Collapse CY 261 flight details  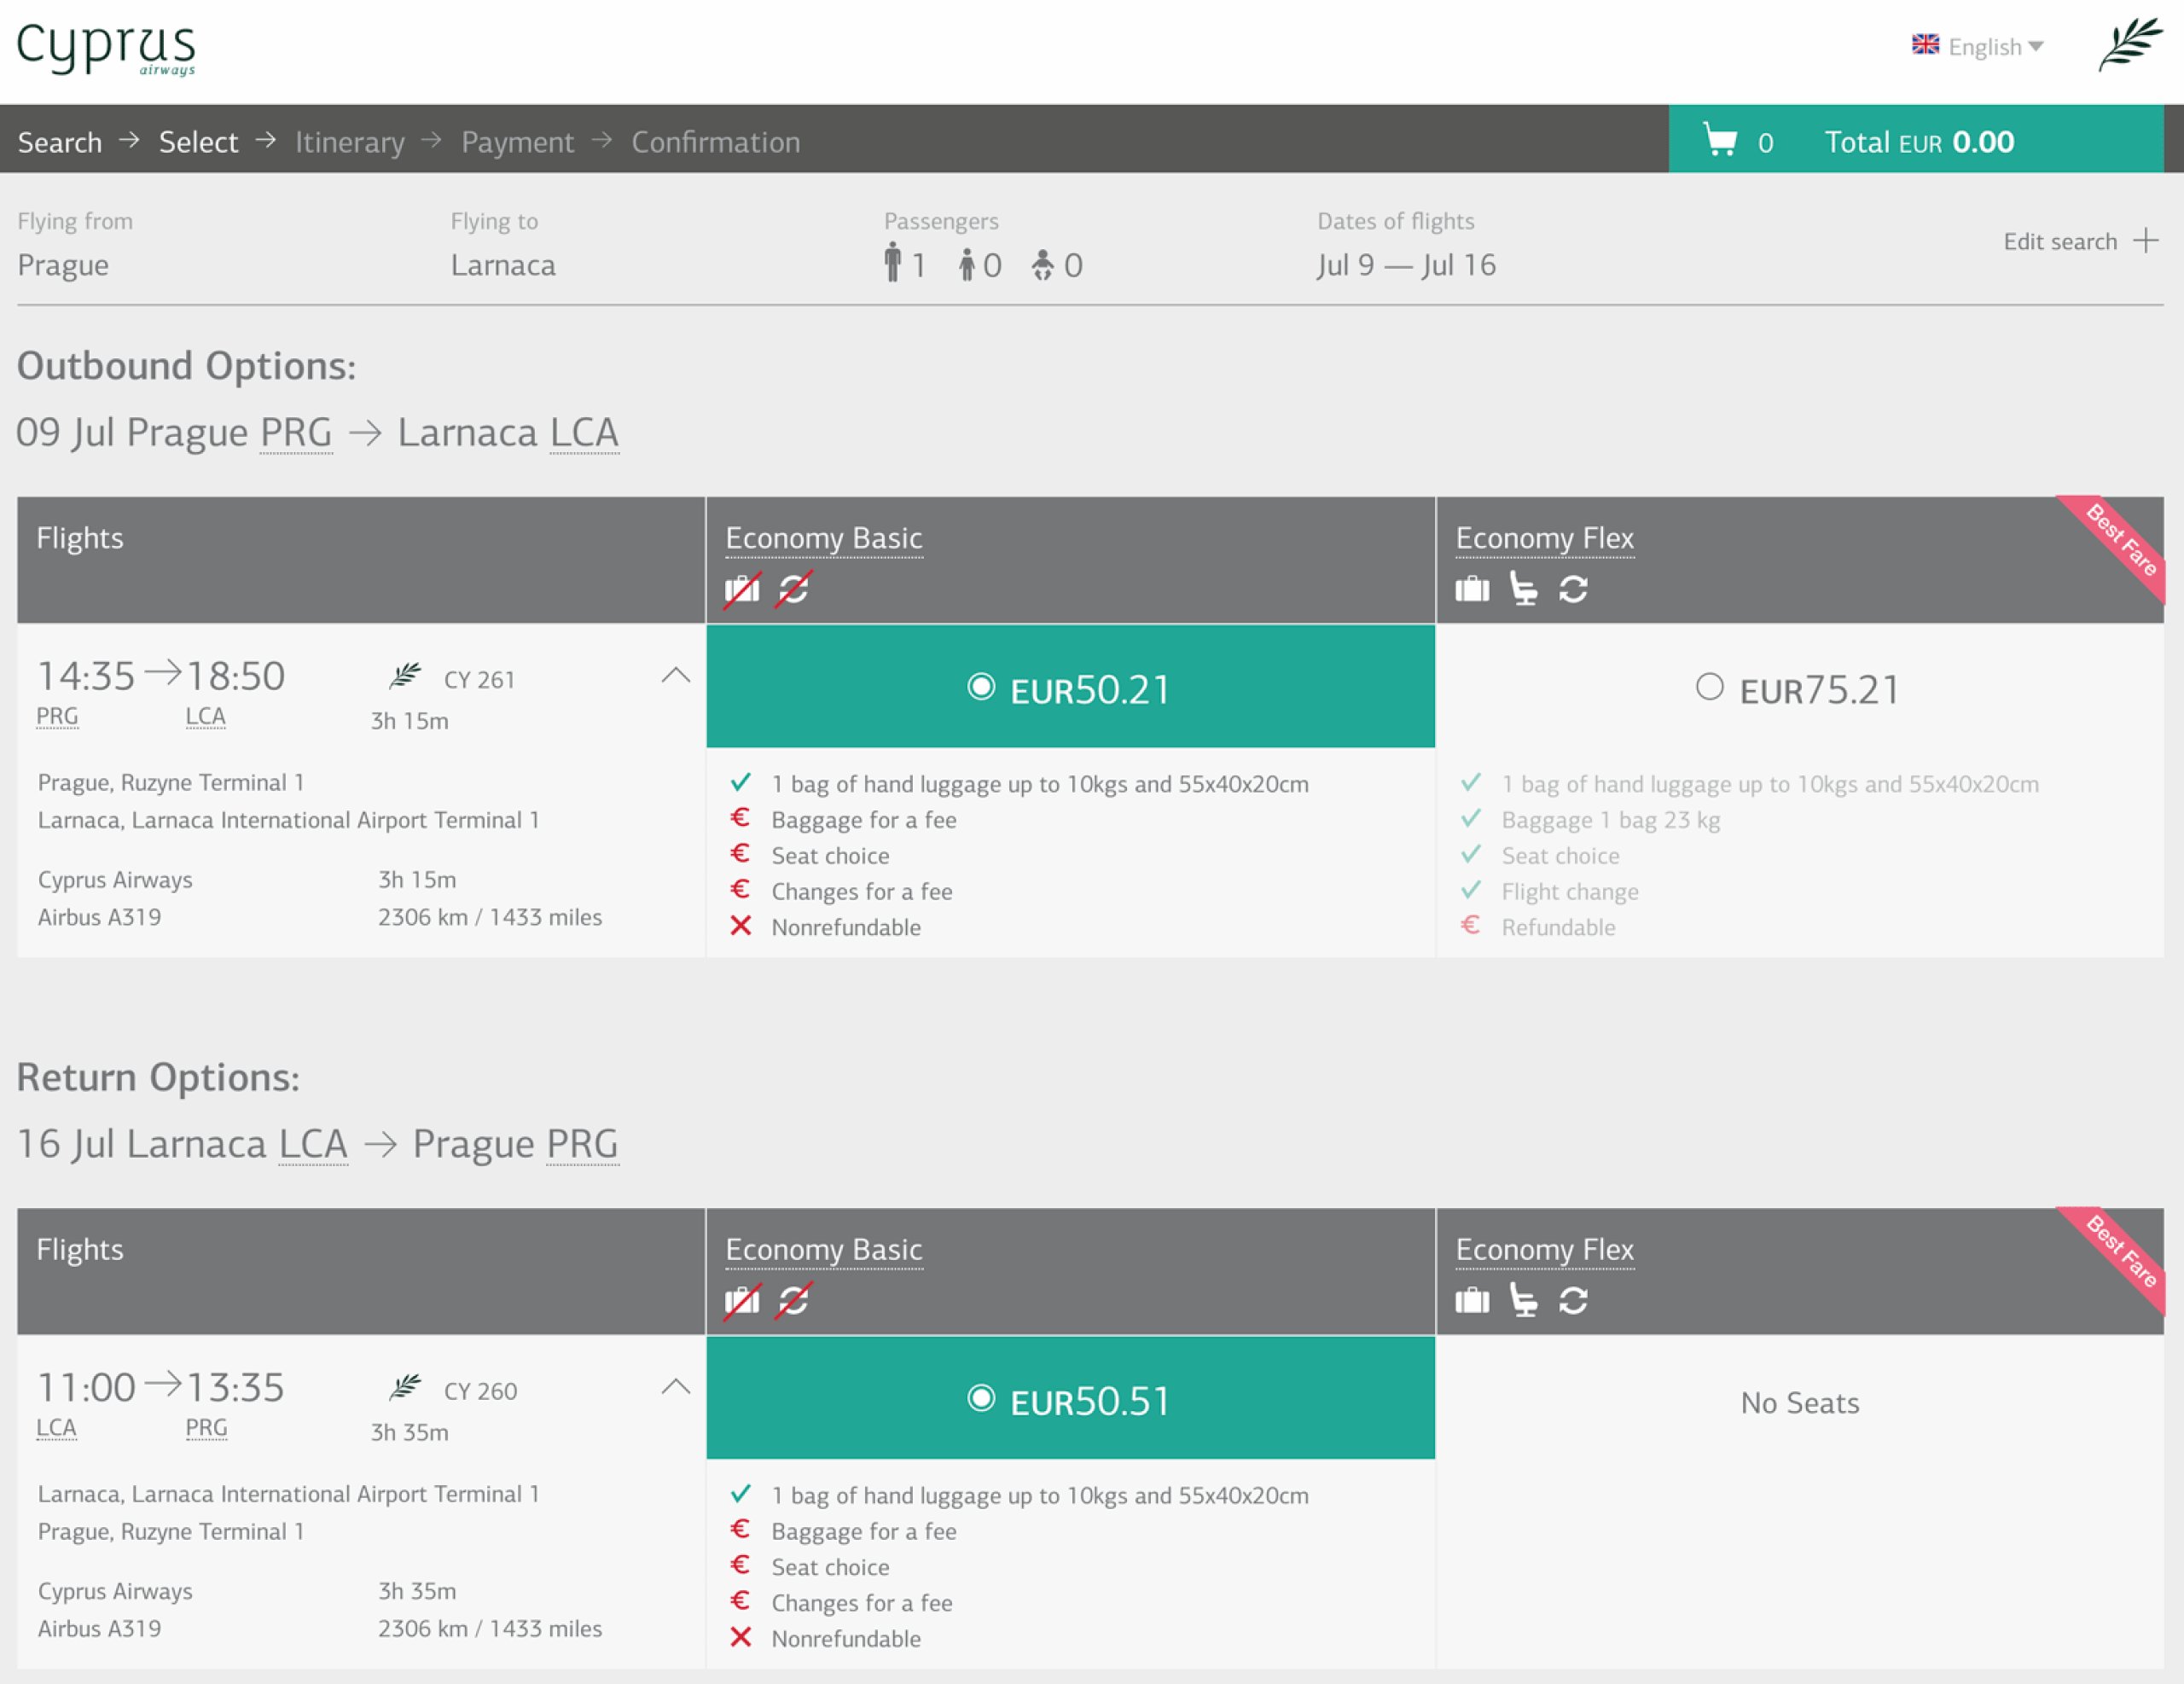[676, 676]
